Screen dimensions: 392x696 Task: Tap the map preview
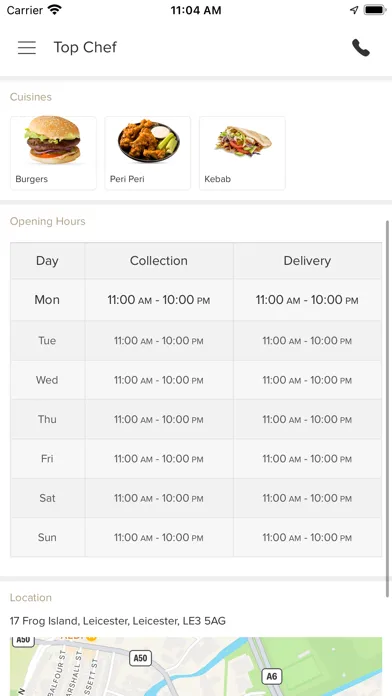click(196, 667)
